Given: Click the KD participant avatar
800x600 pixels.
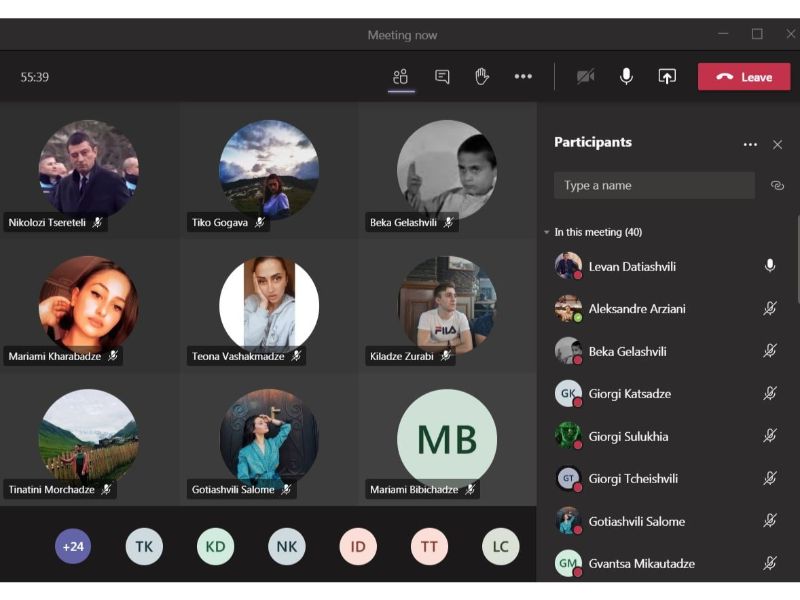Looking at the screenshot, I should tap(215, 546).
